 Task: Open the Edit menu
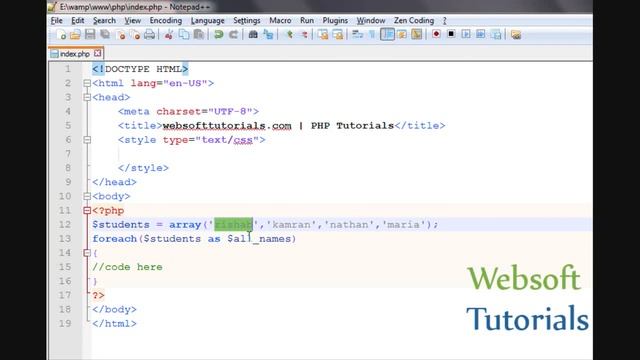[x=78, y=20]
